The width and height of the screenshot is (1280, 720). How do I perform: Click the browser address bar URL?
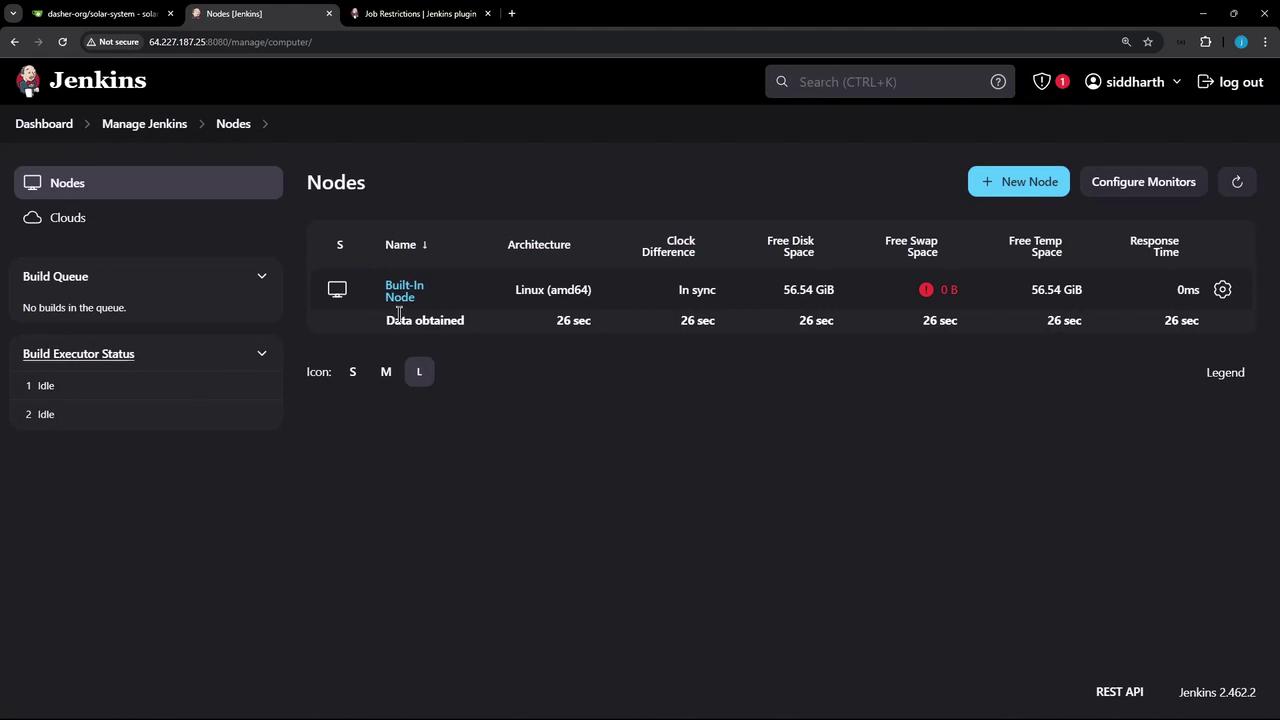230,42
